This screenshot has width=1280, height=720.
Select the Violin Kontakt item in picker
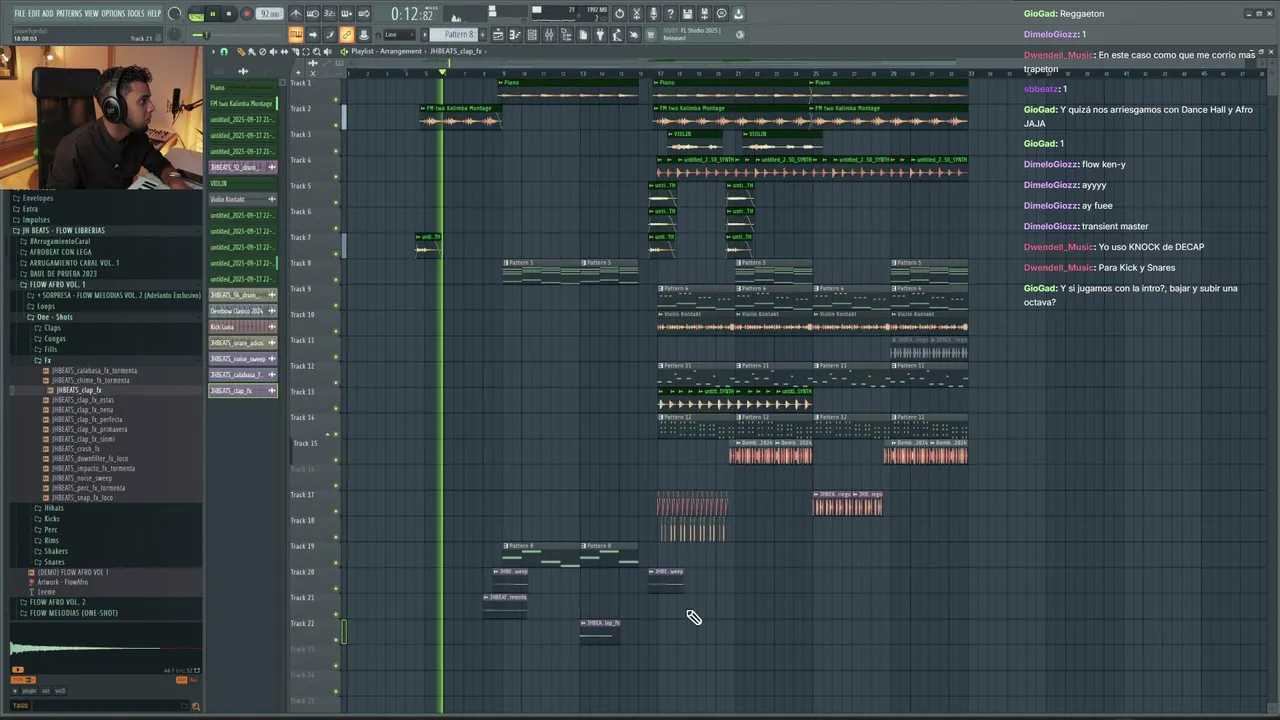point(242,199)
